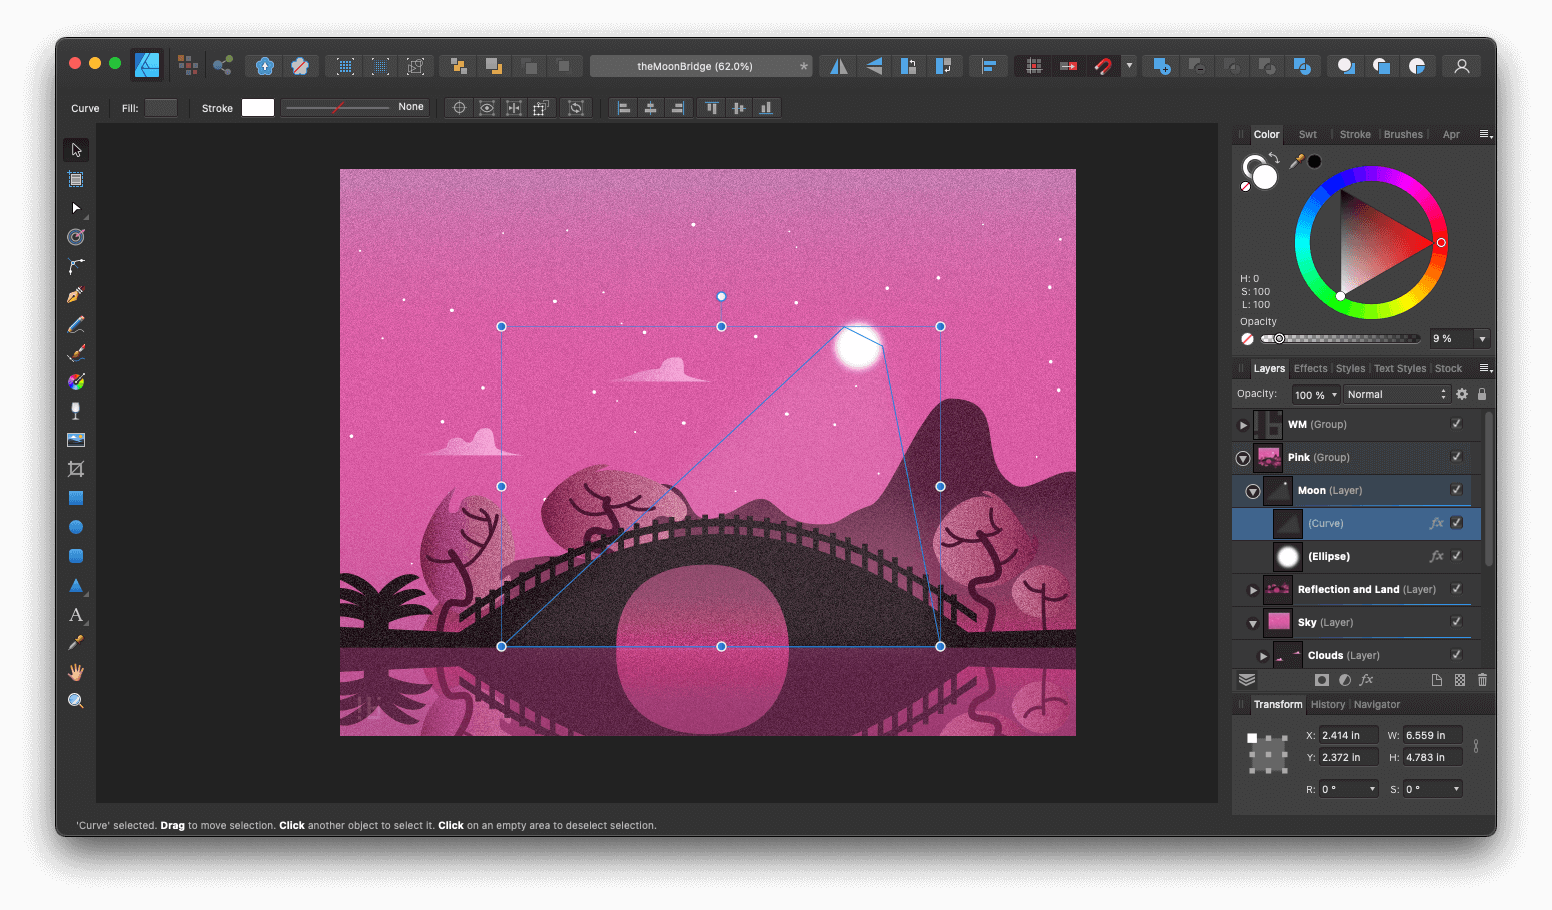Expand the Reflection and Land layer
The width and height of the screenshot is (1552, 910).
click(x=1253, y=589)
